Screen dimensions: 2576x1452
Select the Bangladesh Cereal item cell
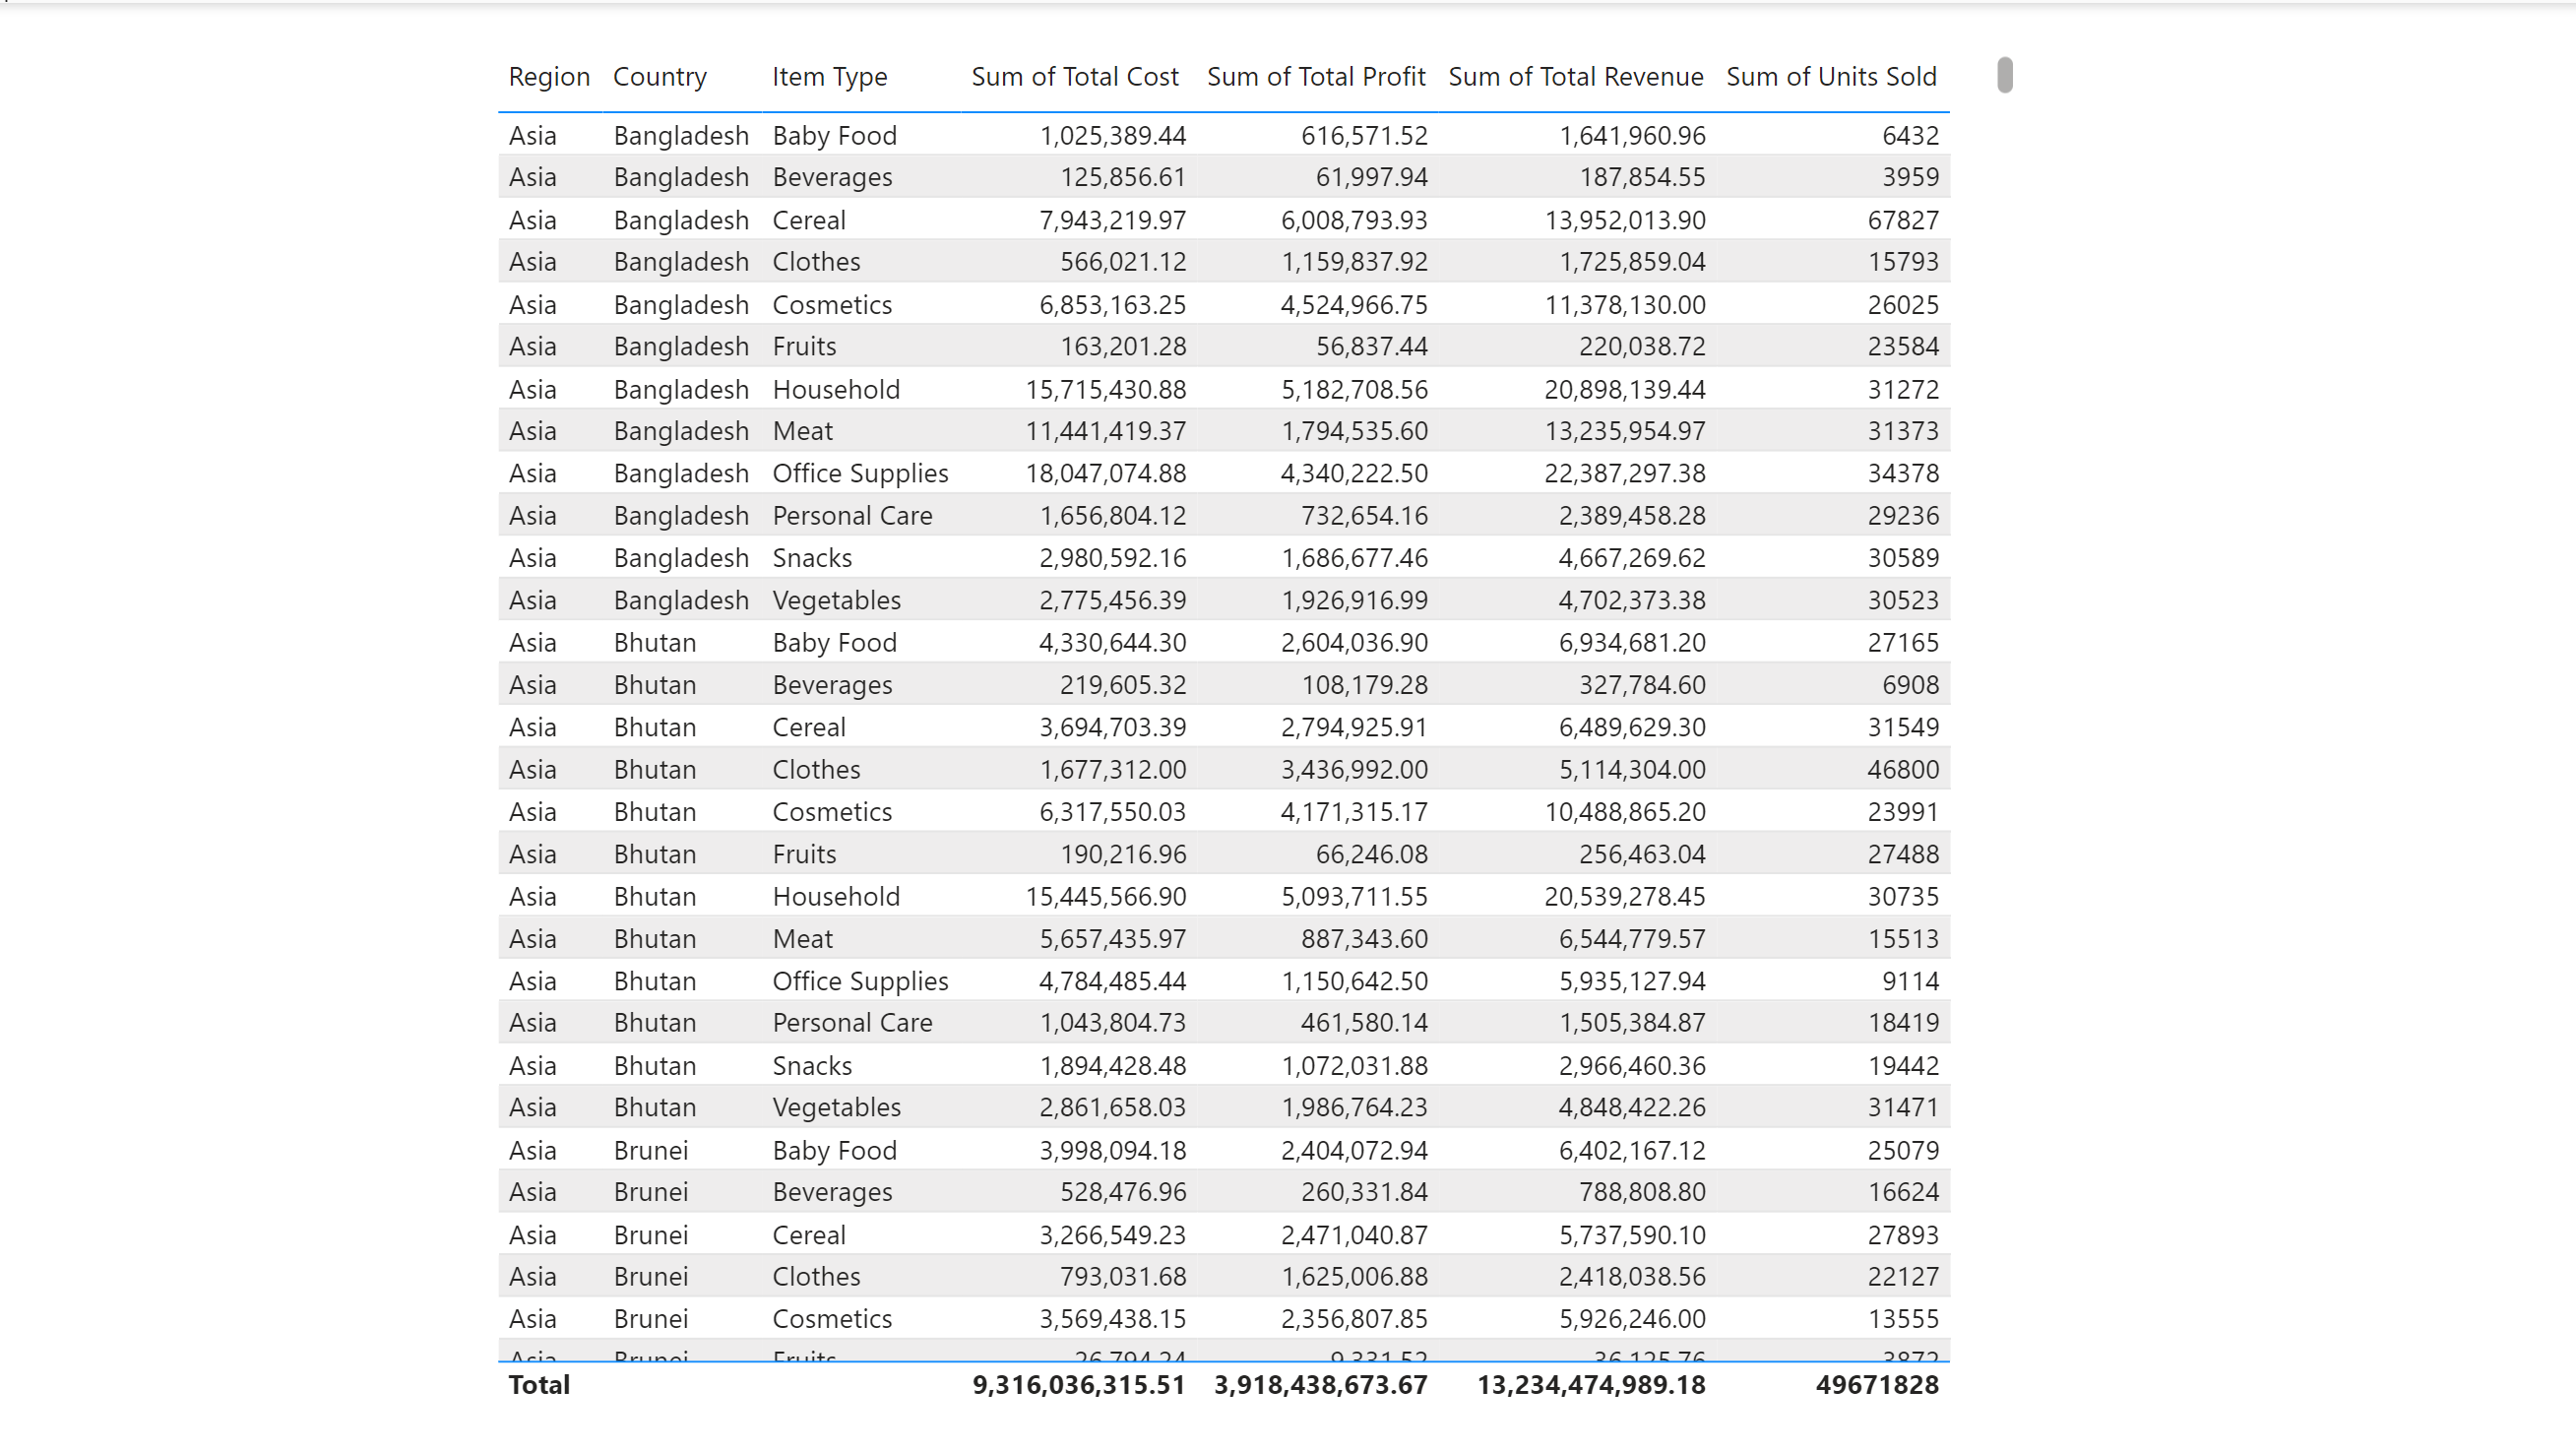coord(809,220)
